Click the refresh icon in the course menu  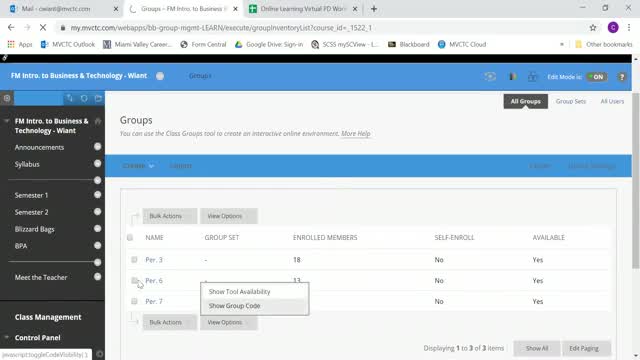click(84, 98)
